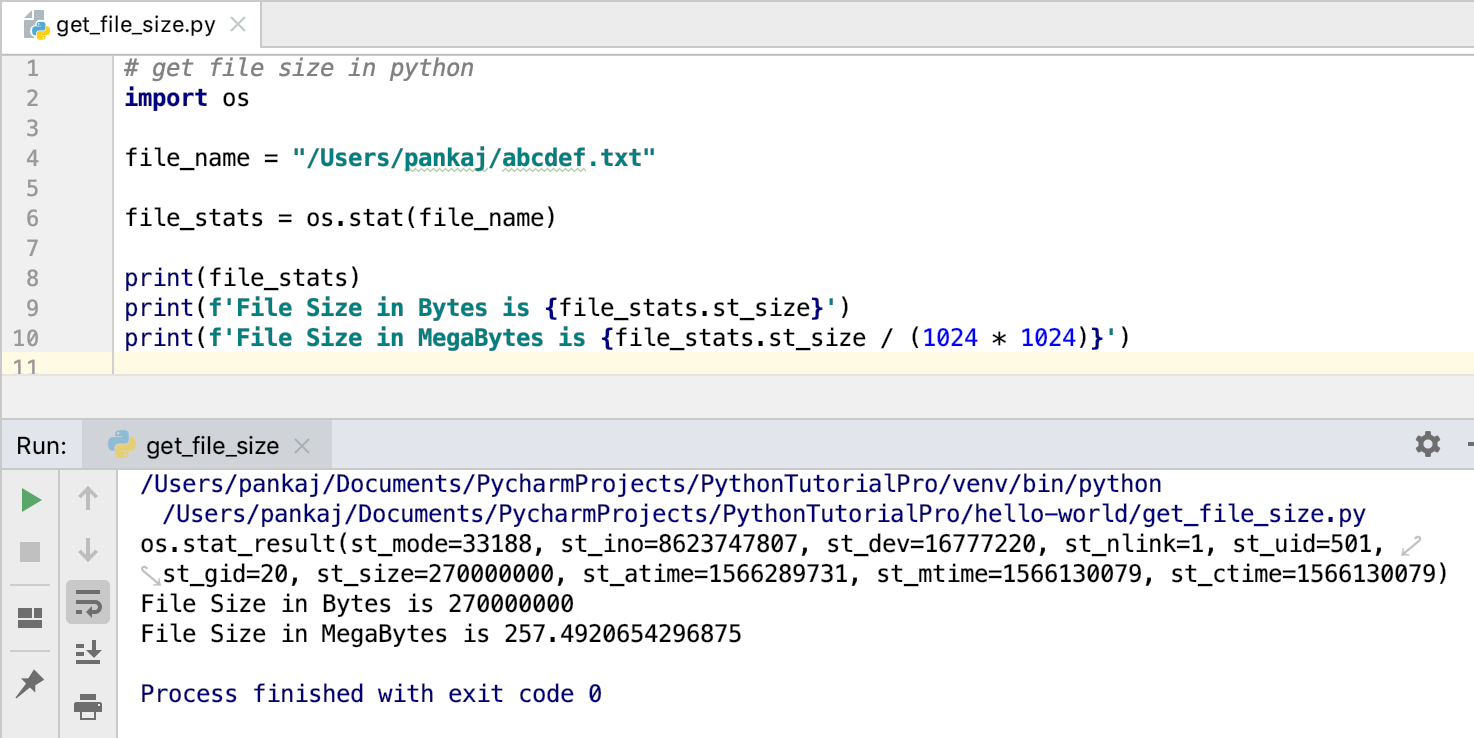Pin the Run tool window

[x=29, y=684]
